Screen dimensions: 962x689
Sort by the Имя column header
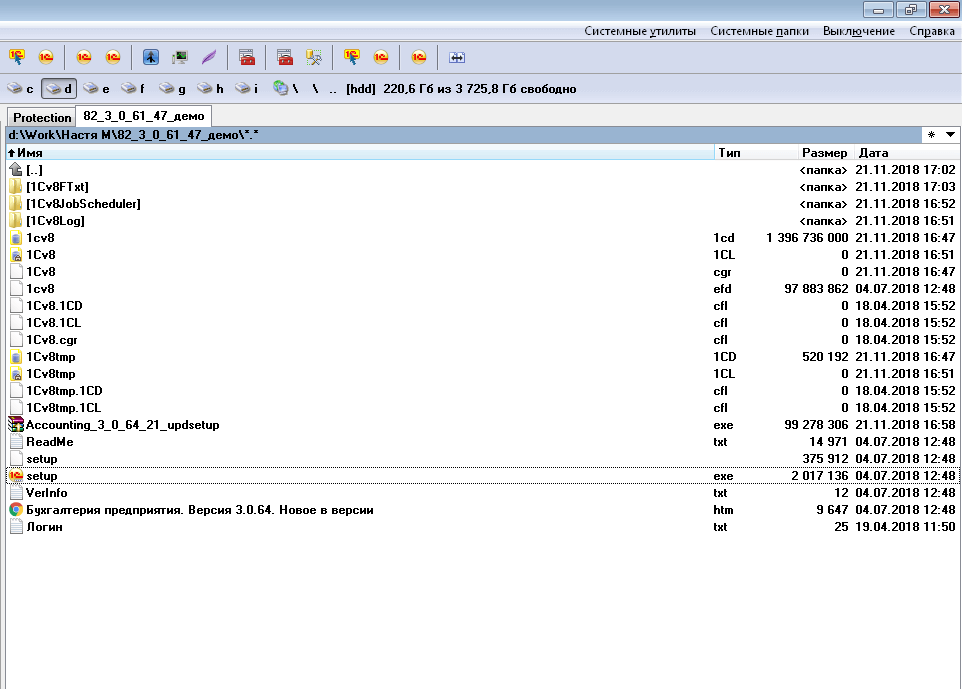point(360,153)
